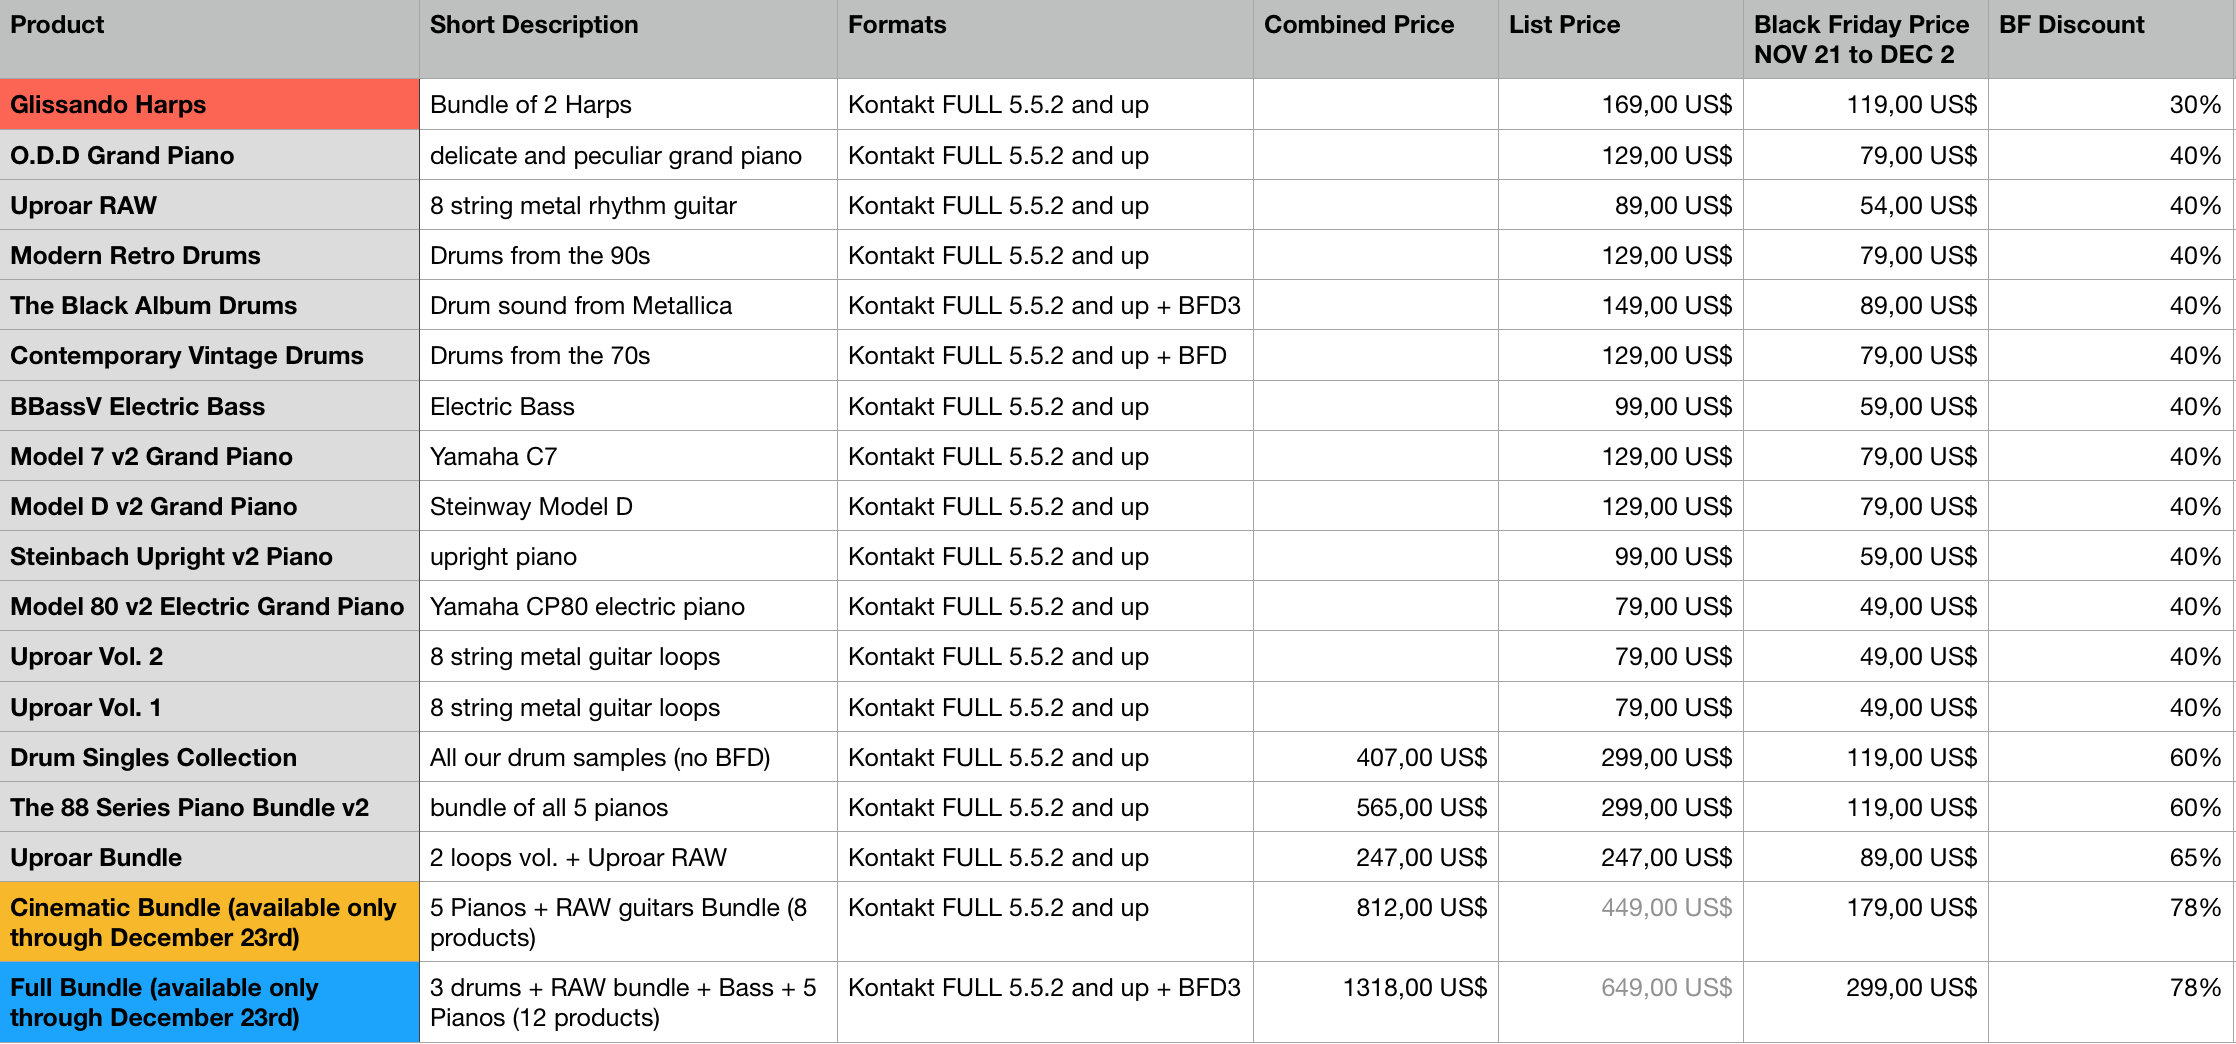Select the Black Friday Price header cell
Viewport: 2236px width, 1044px height.
click(1865, 39)
